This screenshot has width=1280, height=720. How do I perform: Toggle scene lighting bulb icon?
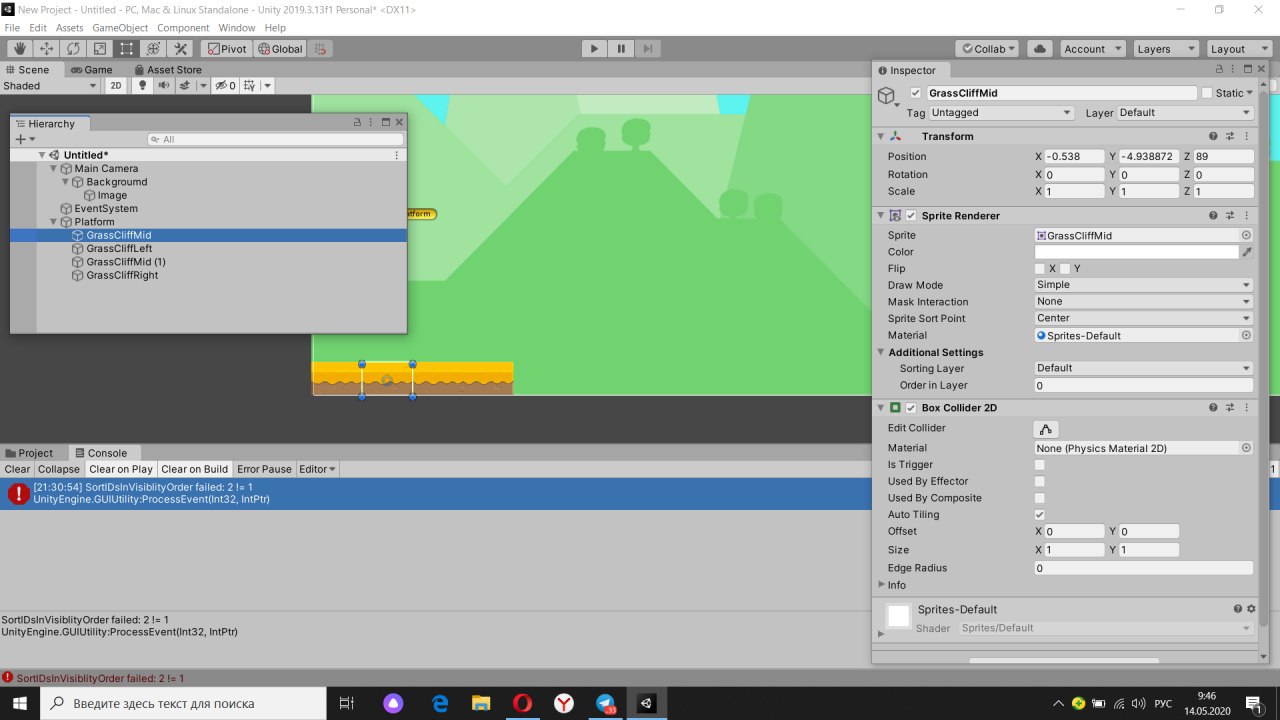(142, 86)
